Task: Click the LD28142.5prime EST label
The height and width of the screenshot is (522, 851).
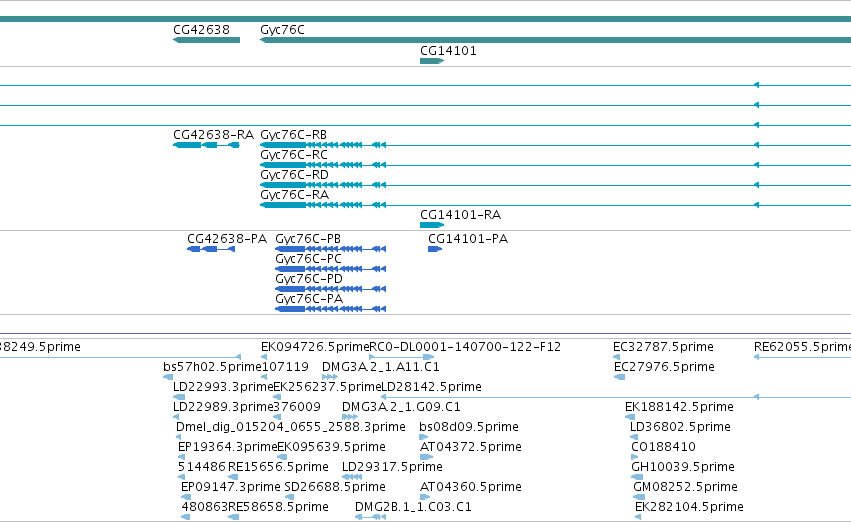Action: click(x=432, y=387)
